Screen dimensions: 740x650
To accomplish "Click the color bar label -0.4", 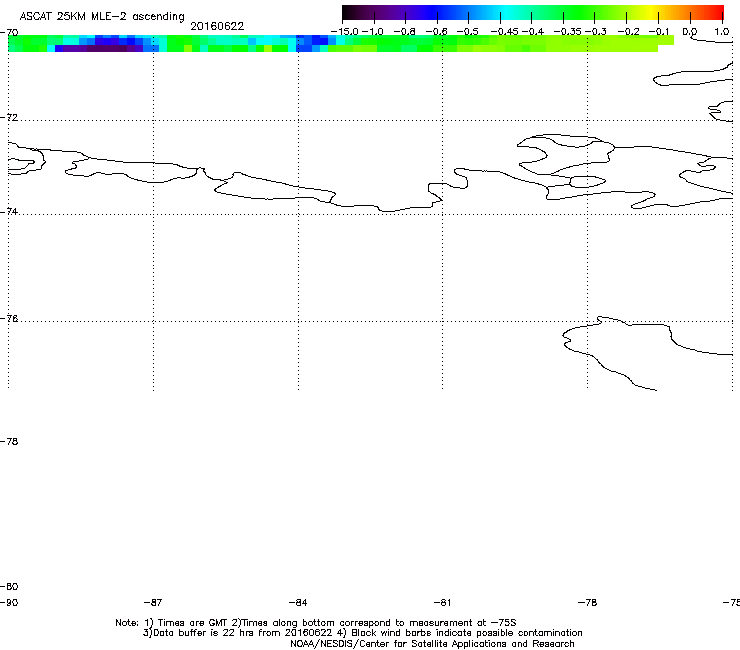I will [533, 32].
